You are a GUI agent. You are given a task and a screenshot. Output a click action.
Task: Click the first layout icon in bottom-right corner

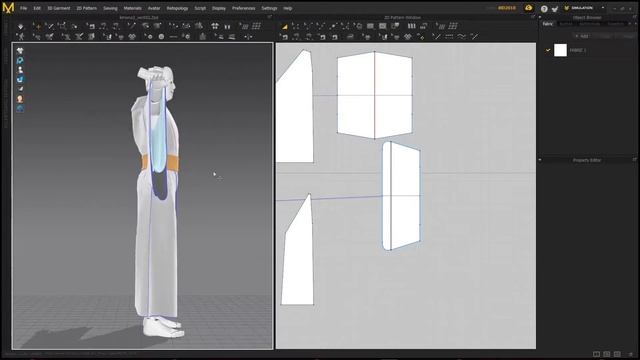click(596, 354)
